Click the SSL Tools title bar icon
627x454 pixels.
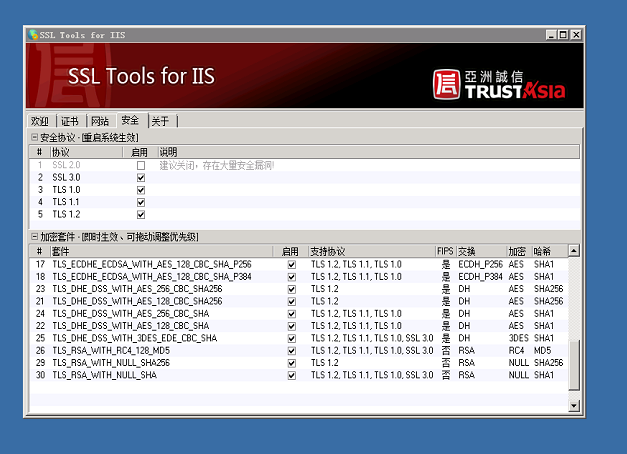tap(33, 35)
